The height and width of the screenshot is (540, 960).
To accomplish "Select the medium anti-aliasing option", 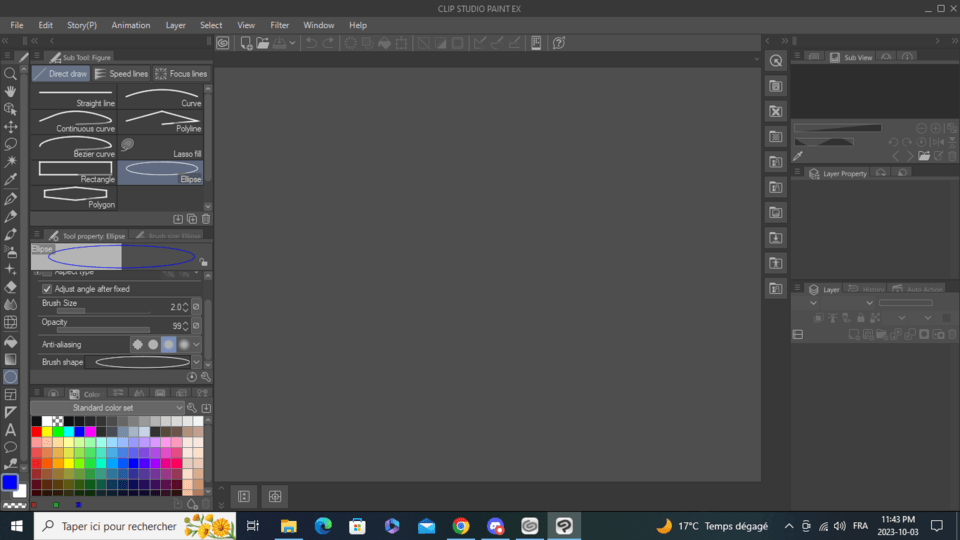I will (168, 345).
